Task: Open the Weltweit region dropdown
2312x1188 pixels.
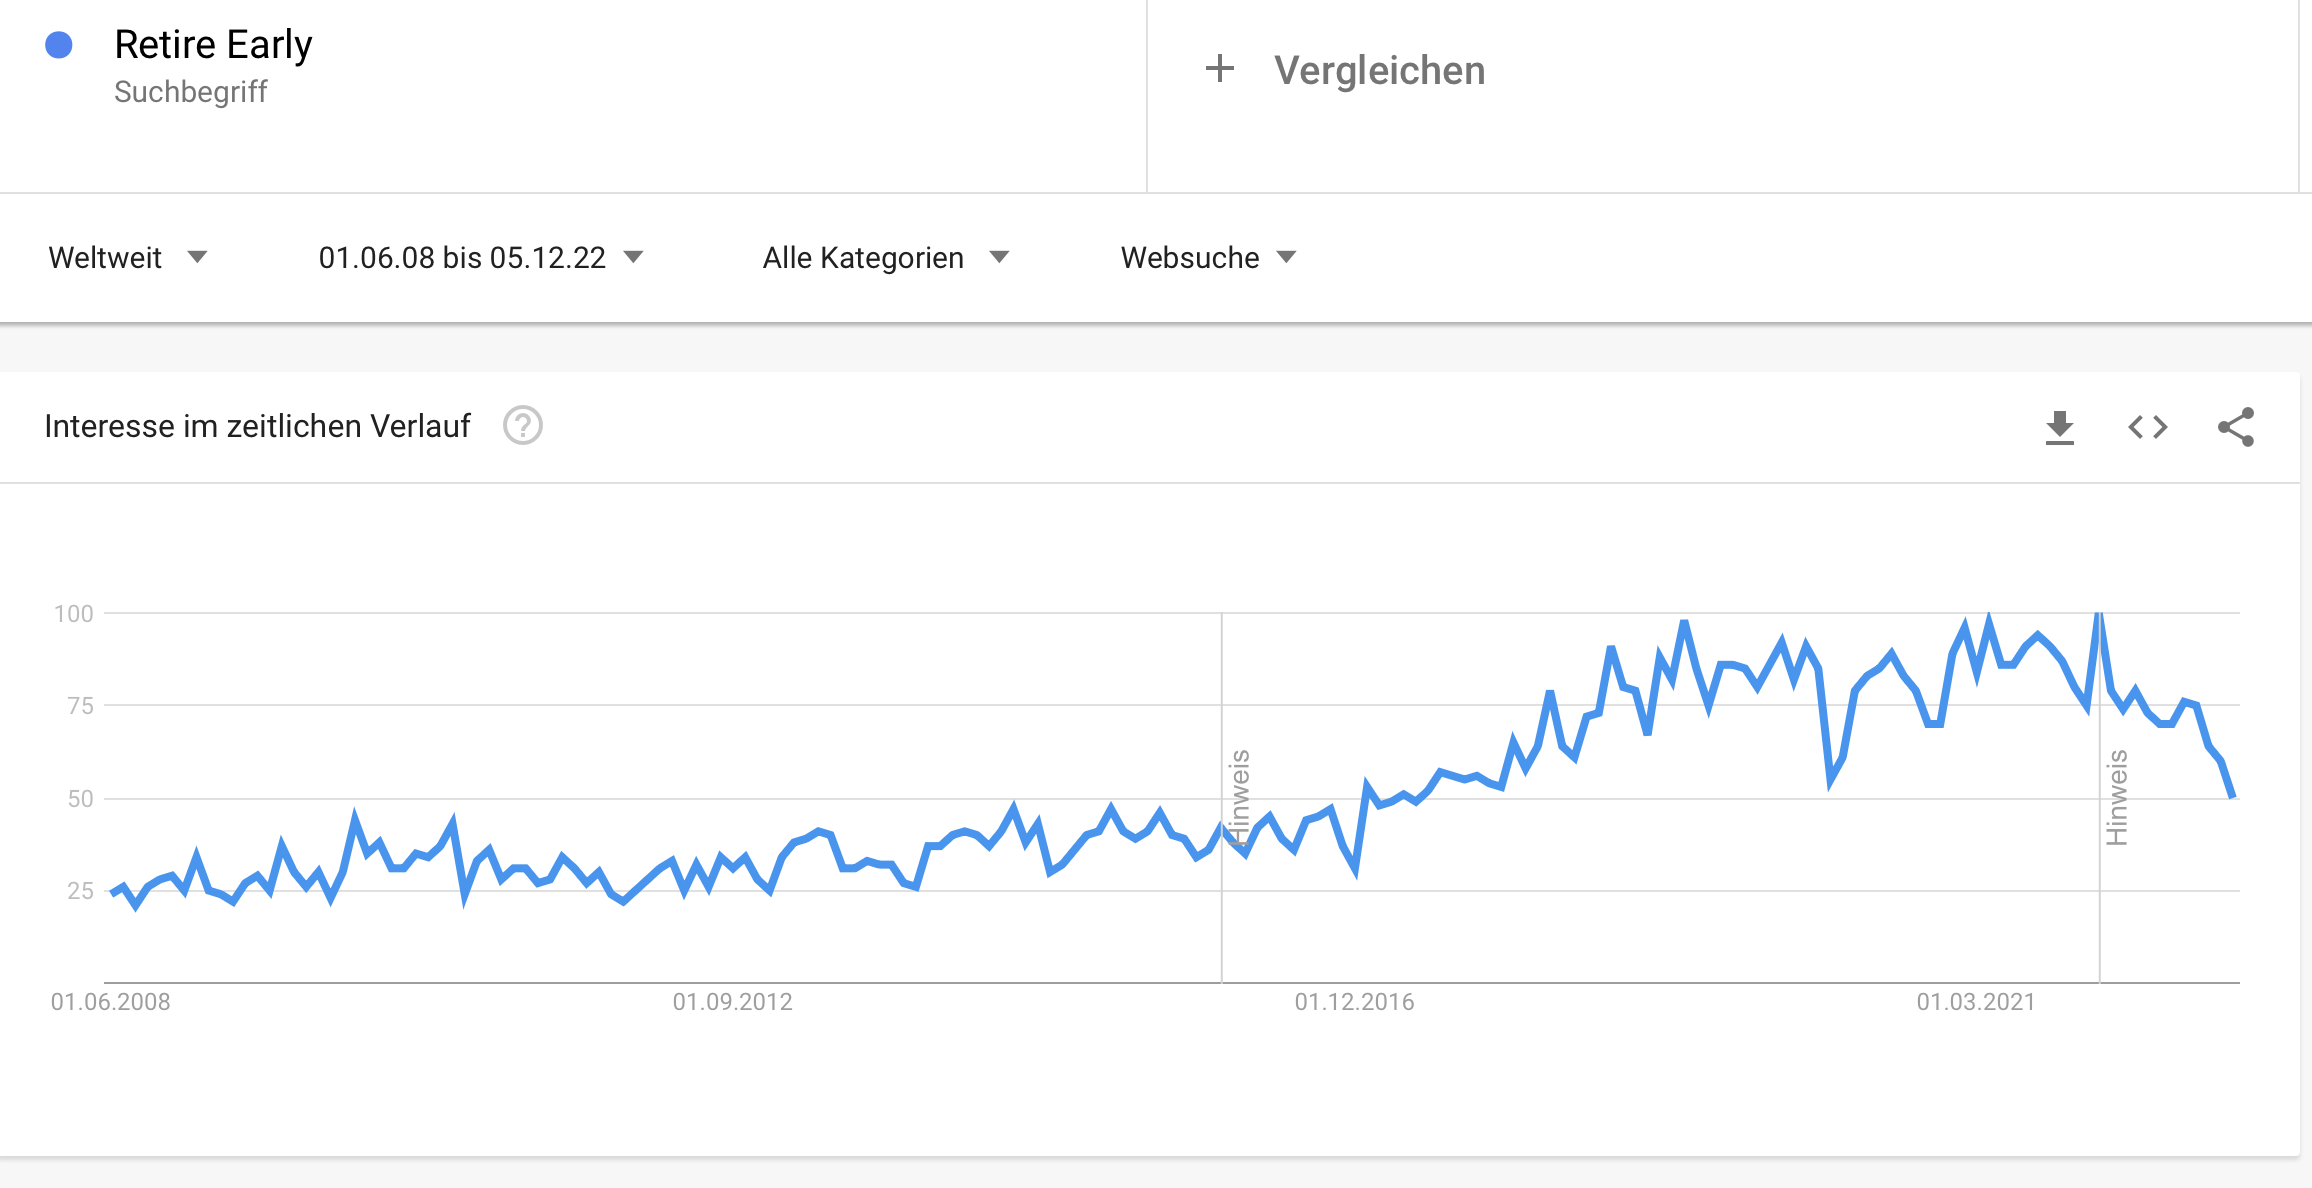Action: pyautogui.click(x=127, y=258)
